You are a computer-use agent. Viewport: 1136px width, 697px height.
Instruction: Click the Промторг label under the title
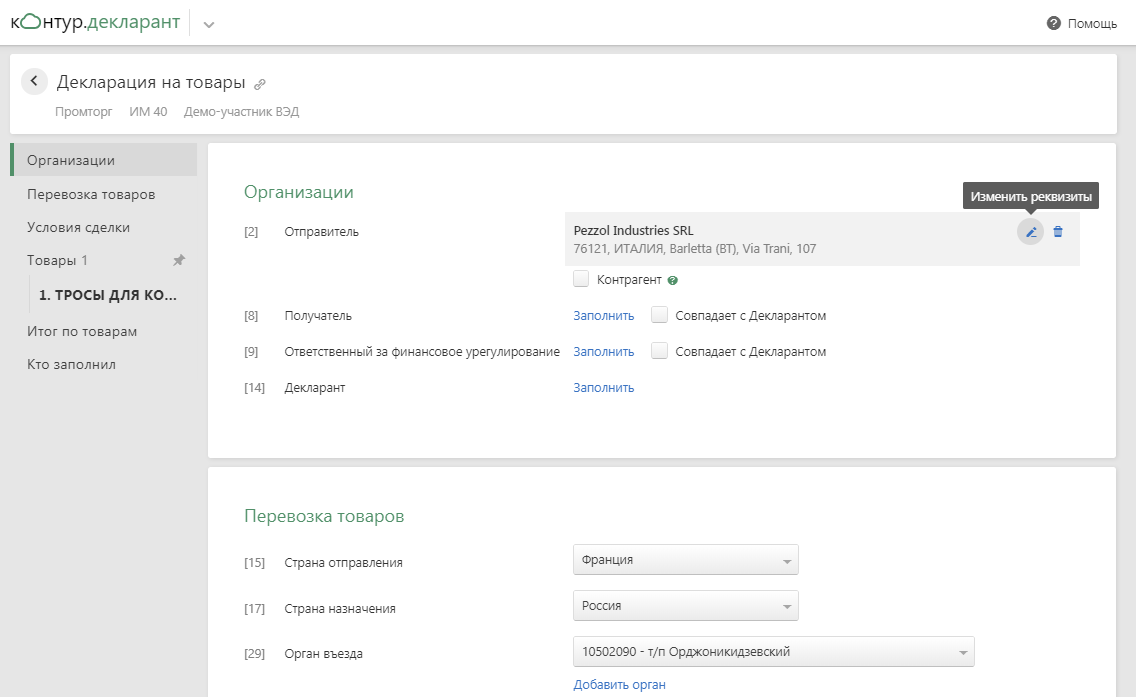(83, 112)
